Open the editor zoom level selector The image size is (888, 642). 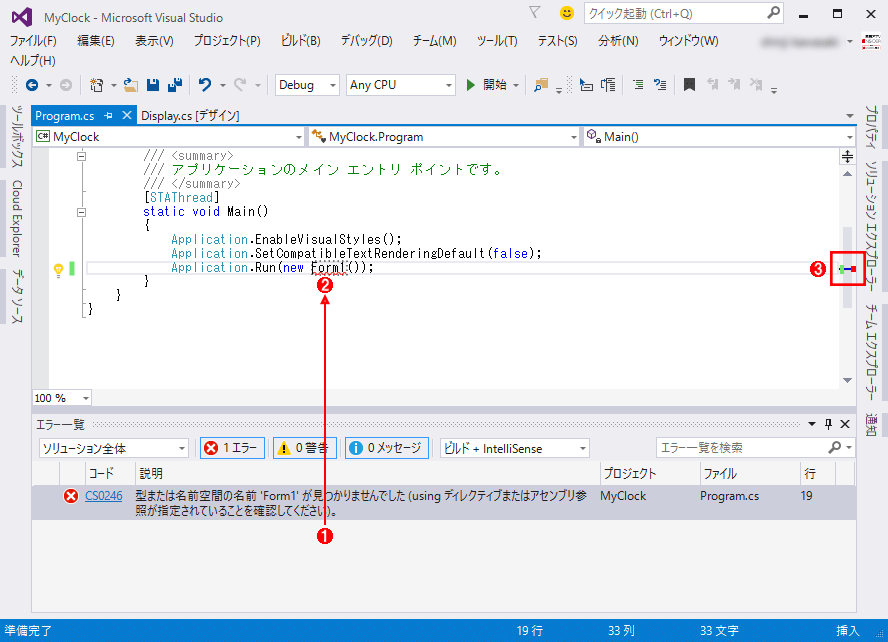click(62, 398)
